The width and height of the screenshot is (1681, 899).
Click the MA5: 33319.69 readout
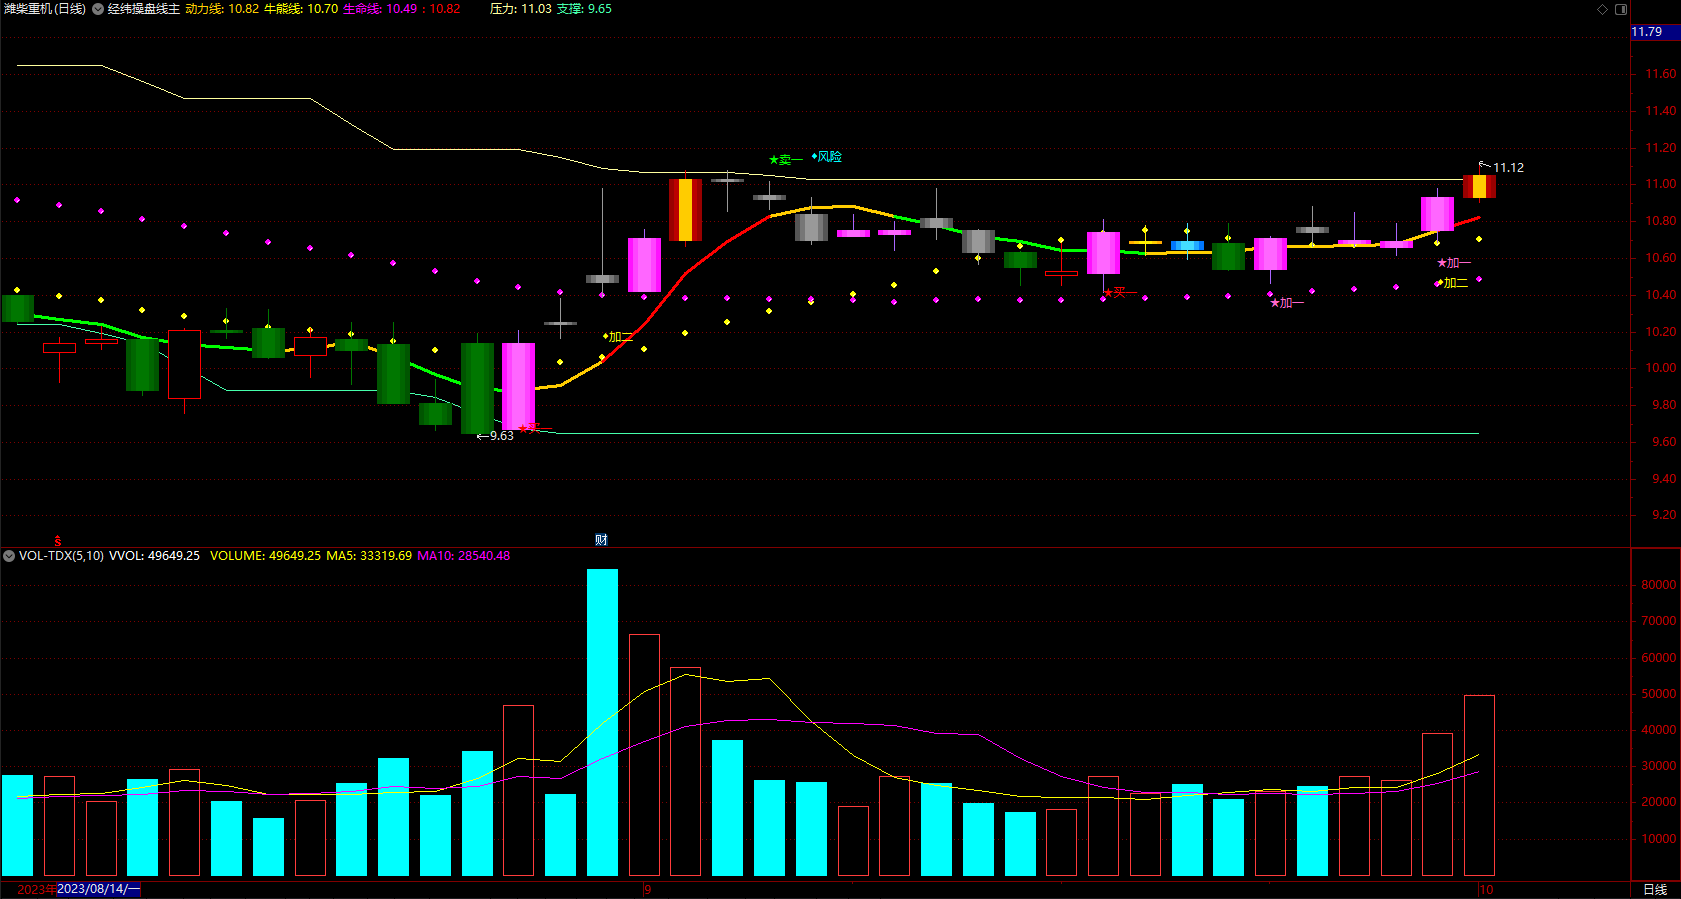(x=369, y=556)
